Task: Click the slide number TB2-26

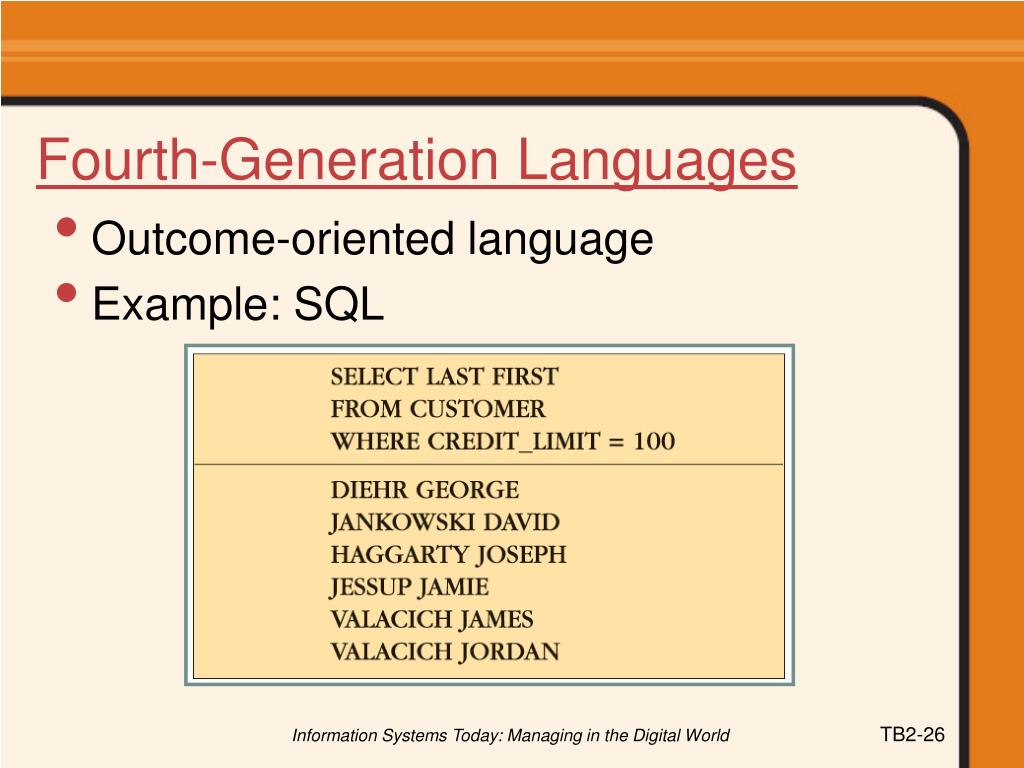Action: pos(912,735)
